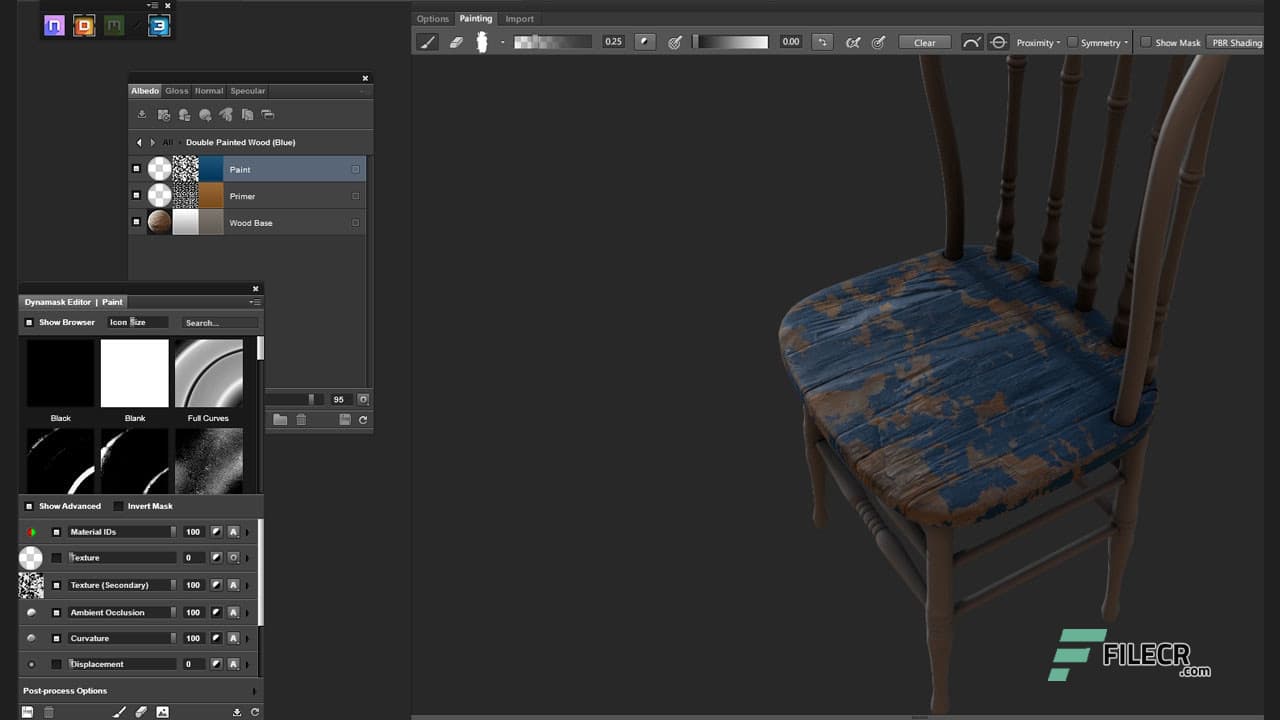This screenshot has width=1280, height=720.
Task: Click the export icon in the Albedo layer toolbar
Action: tap(141, 114)
